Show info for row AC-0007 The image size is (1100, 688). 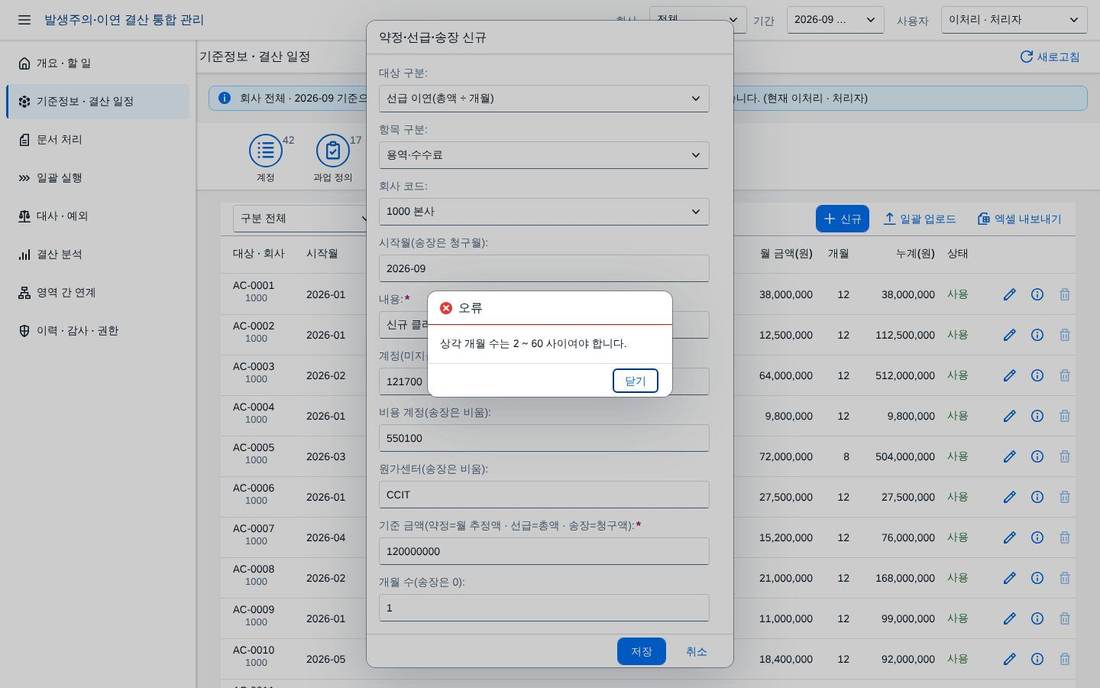(1037, 538)
